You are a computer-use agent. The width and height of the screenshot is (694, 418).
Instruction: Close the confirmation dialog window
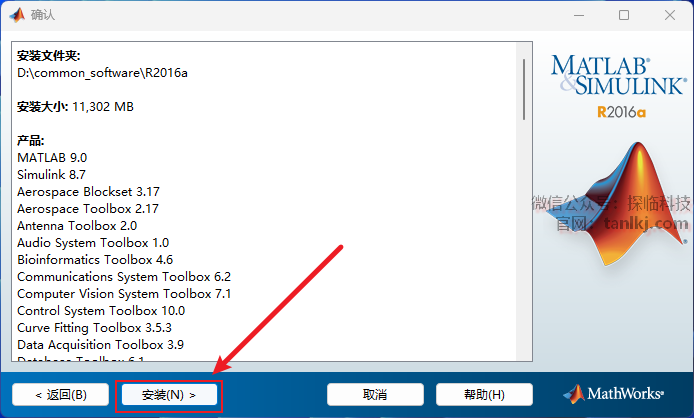click(670, 15)
